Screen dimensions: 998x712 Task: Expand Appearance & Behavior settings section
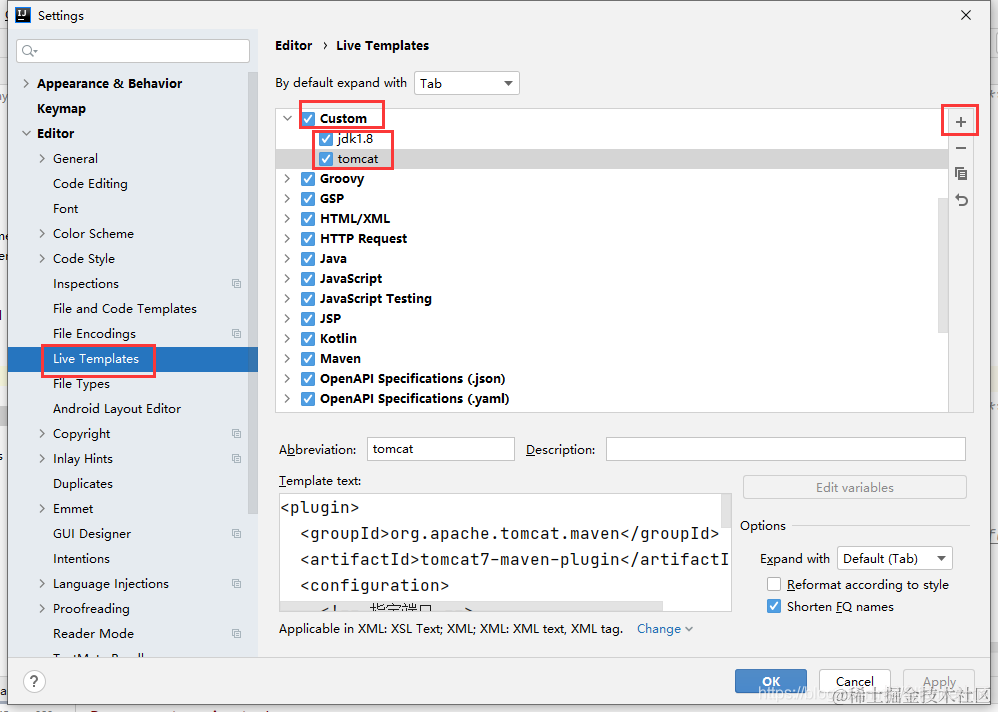point(26,83)
